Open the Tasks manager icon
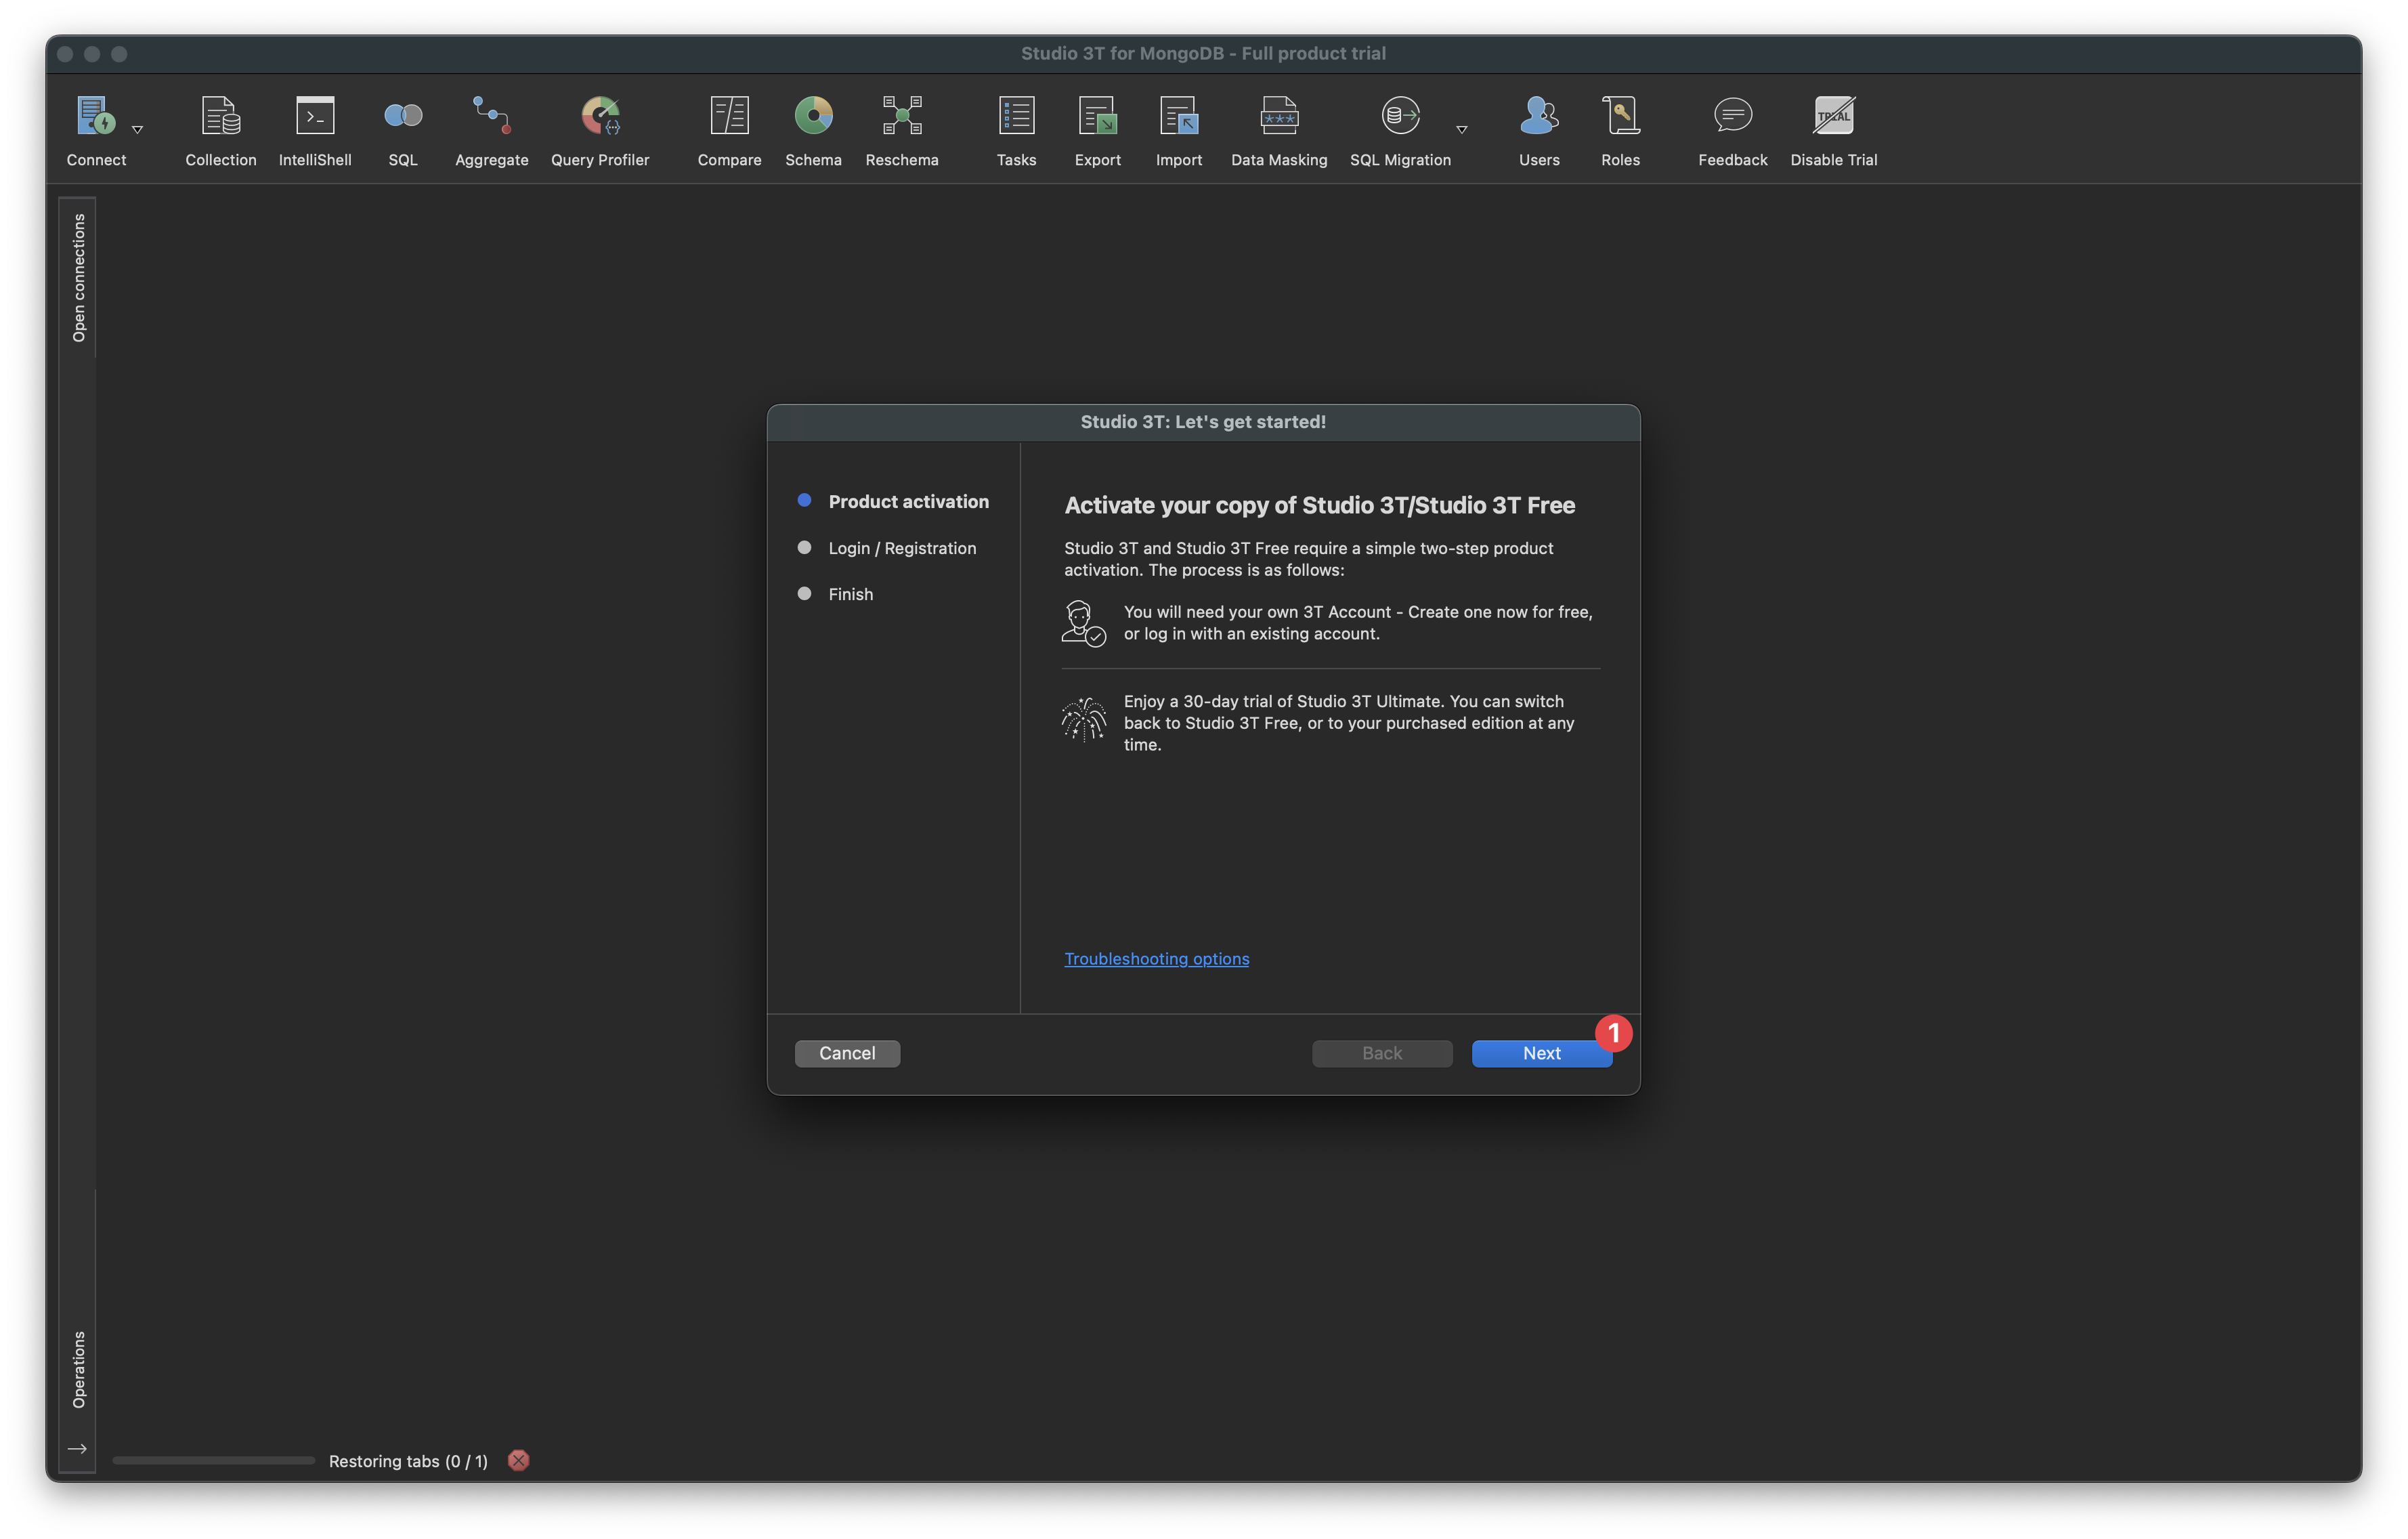Viewport: 2408px width, 1539px height. (x=1016, y=116)
